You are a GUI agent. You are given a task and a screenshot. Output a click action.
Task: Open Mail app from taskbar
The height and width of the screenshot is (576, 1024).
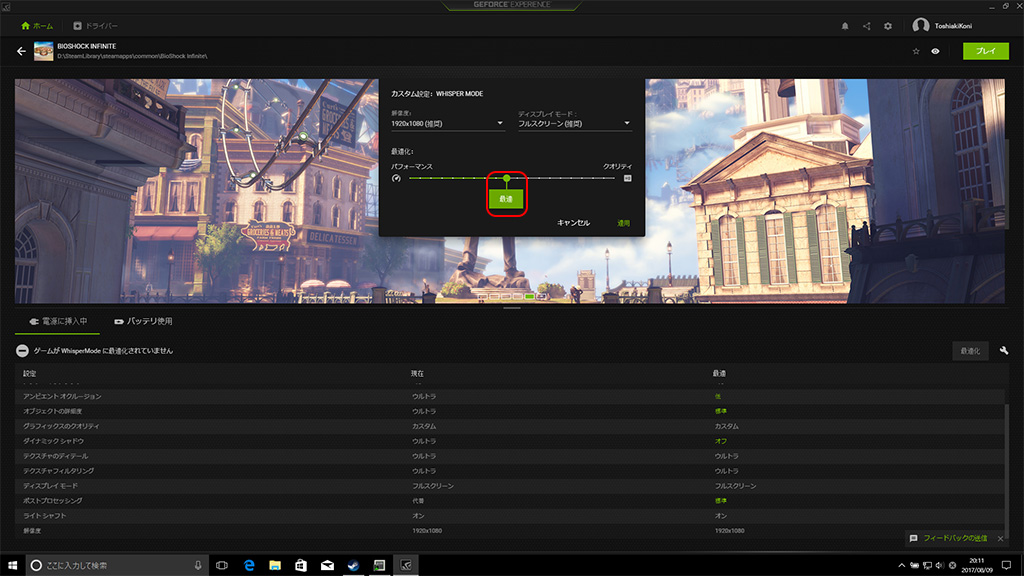point(327,565)
